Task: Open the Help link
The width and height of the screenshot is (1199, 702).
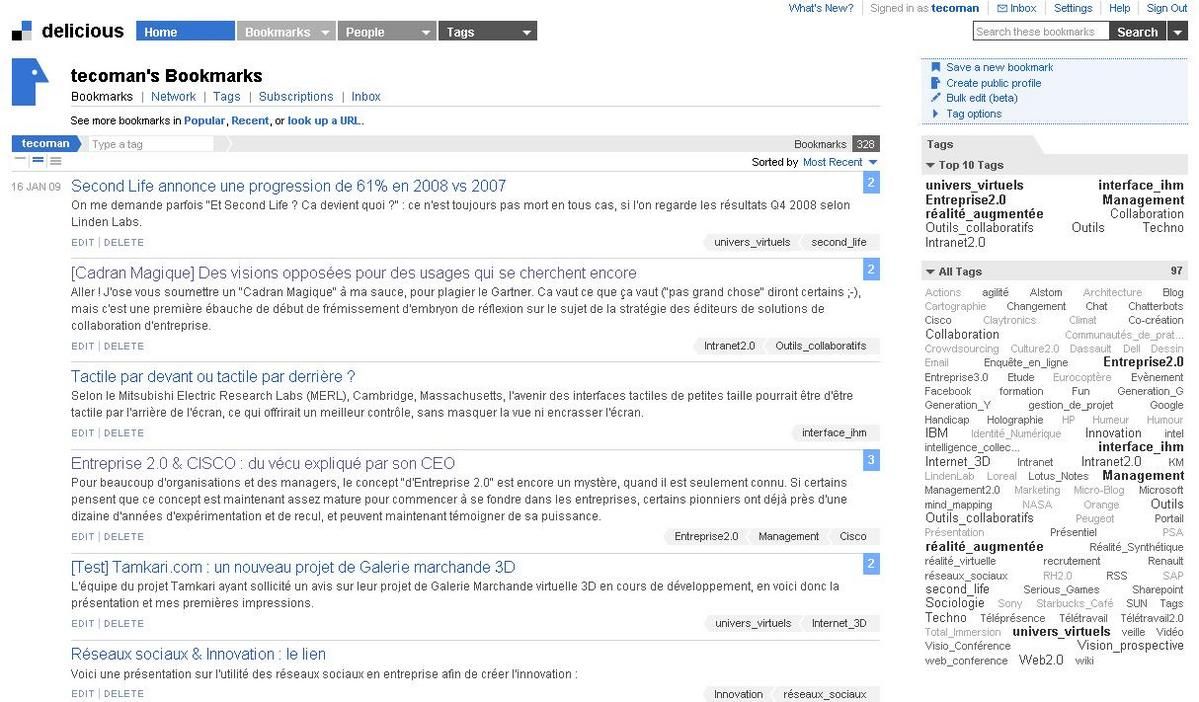Action: [x=1119, y=8]
